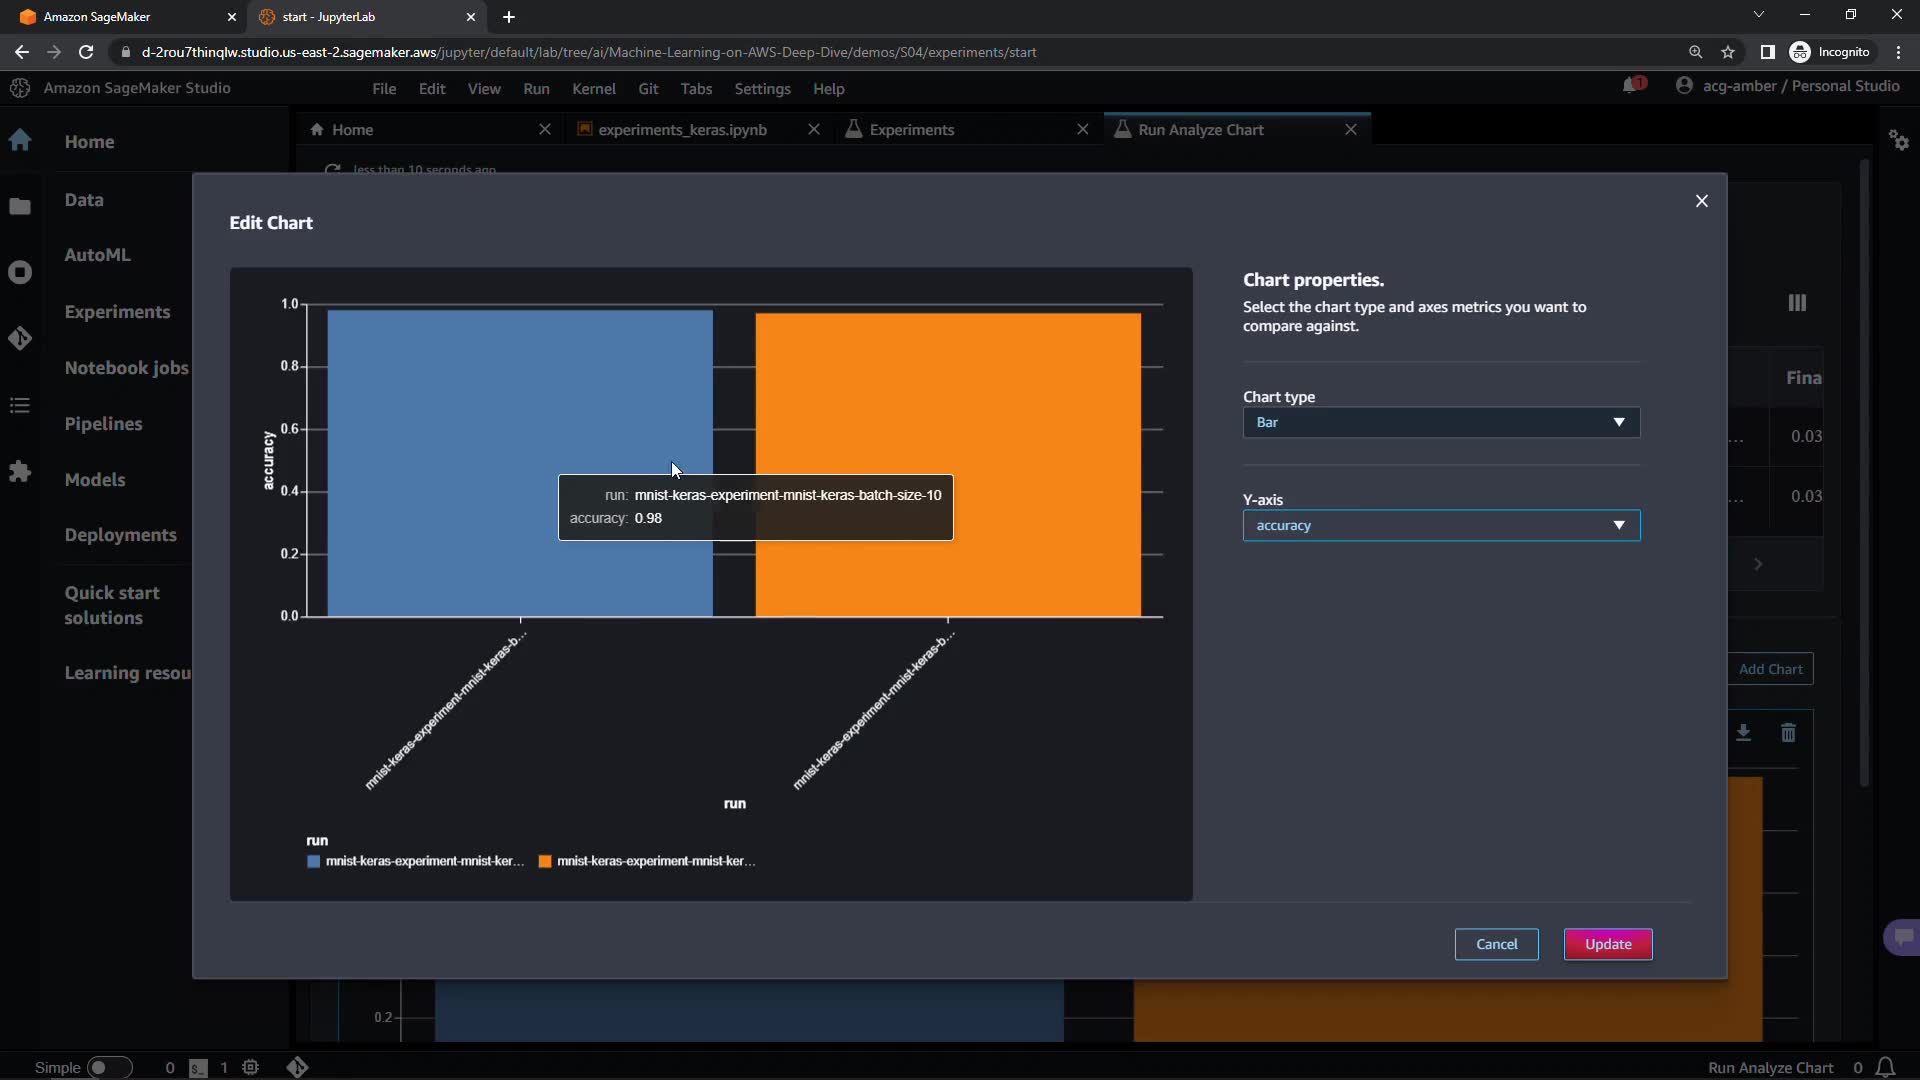Click the Update button

(x=1607, y=944)
